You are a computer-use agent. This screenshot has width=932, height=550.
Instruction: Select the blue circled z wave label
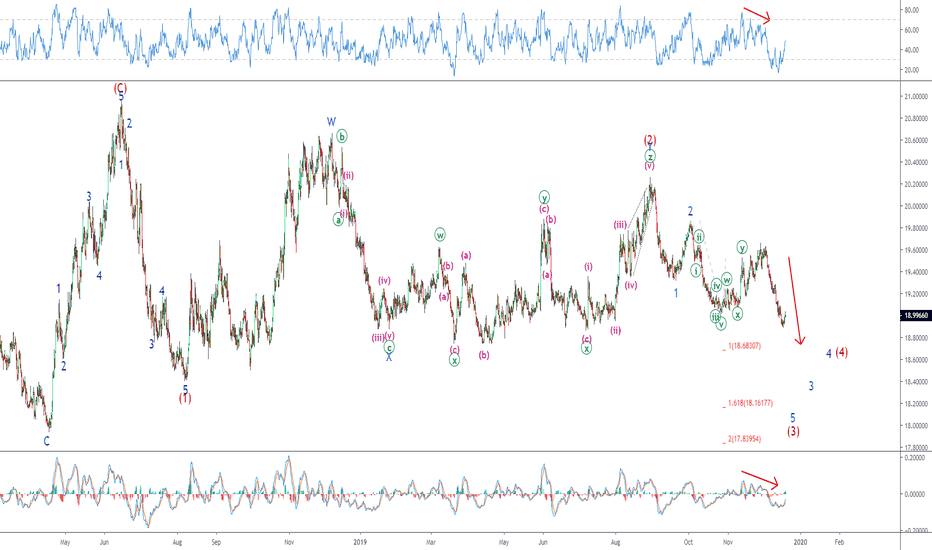[x=650, y=155]
